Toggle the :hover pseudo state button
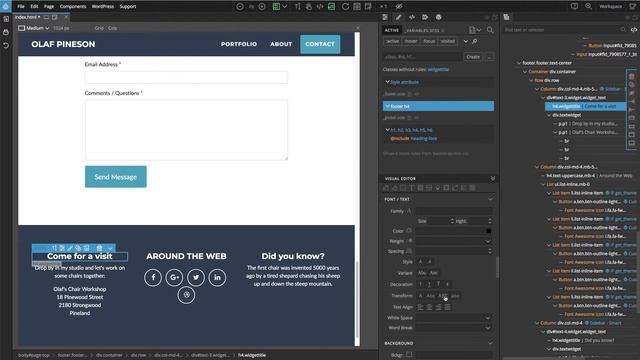The image size is (640, 360). [411, 41]
